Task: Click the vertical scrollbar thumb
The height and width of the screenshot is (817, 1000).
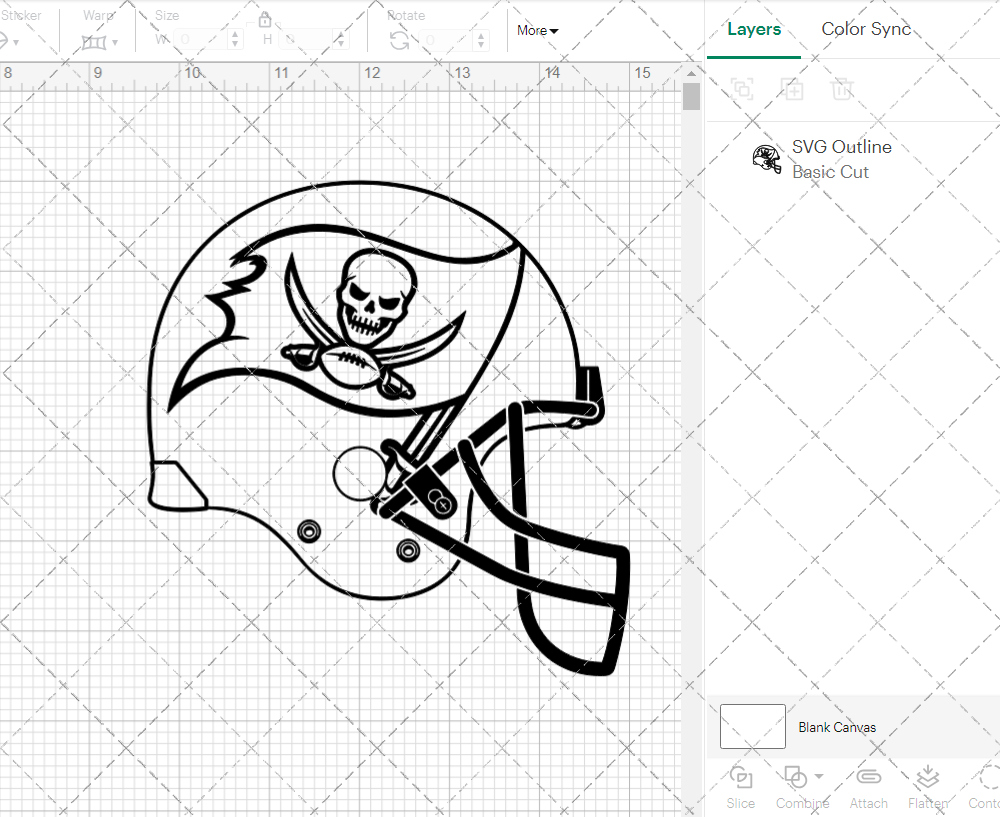Action: click(691, 97)
